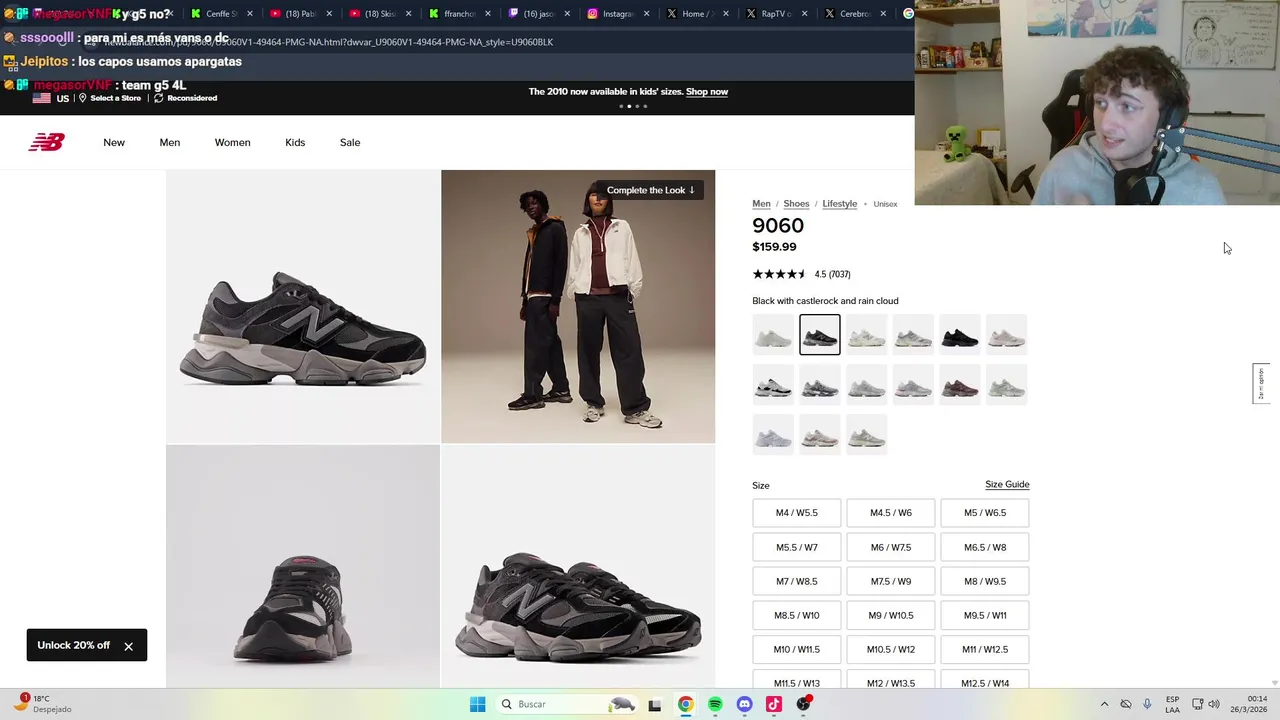
Task: Select the burgundy shoe color swatch
Action: (960, 385)
